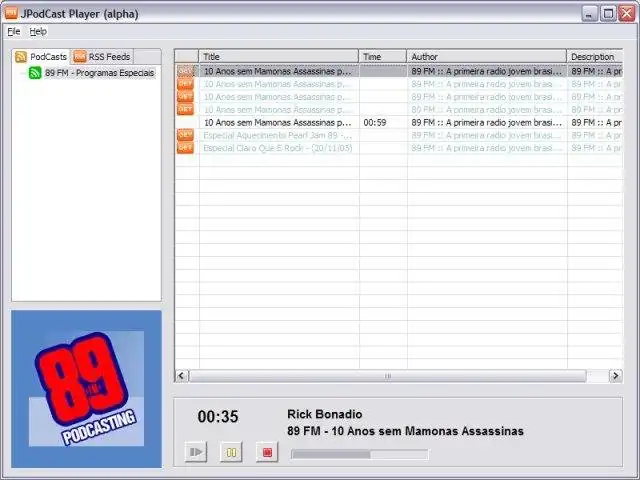Click the horizontal scrollbar thumb
Viewport: 640px width, 480px height.
coord(387,376)
